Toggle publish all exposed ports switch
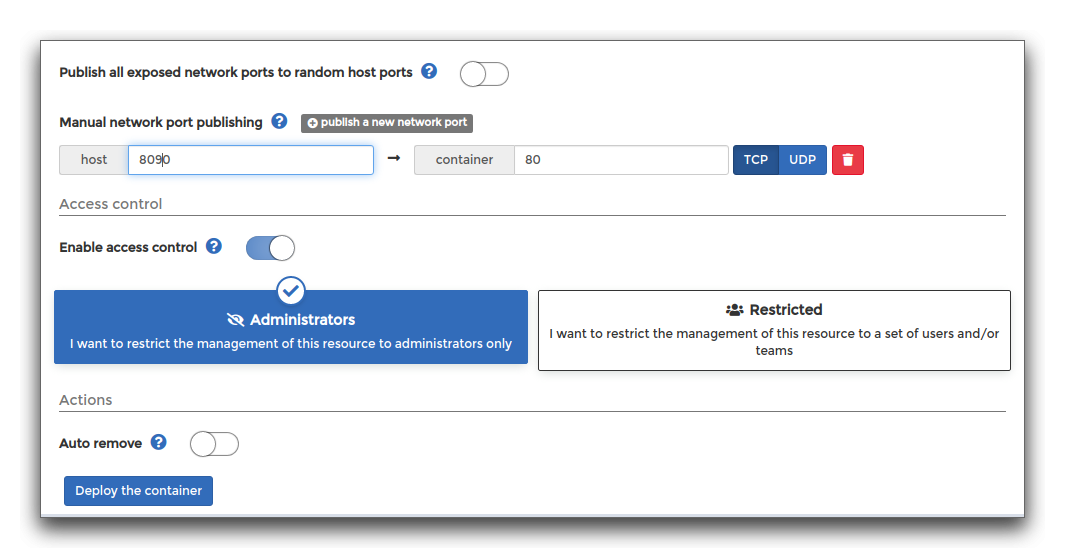Viewport: 1065px width, 558px height. pyautogui.click(x=484, y=74)
